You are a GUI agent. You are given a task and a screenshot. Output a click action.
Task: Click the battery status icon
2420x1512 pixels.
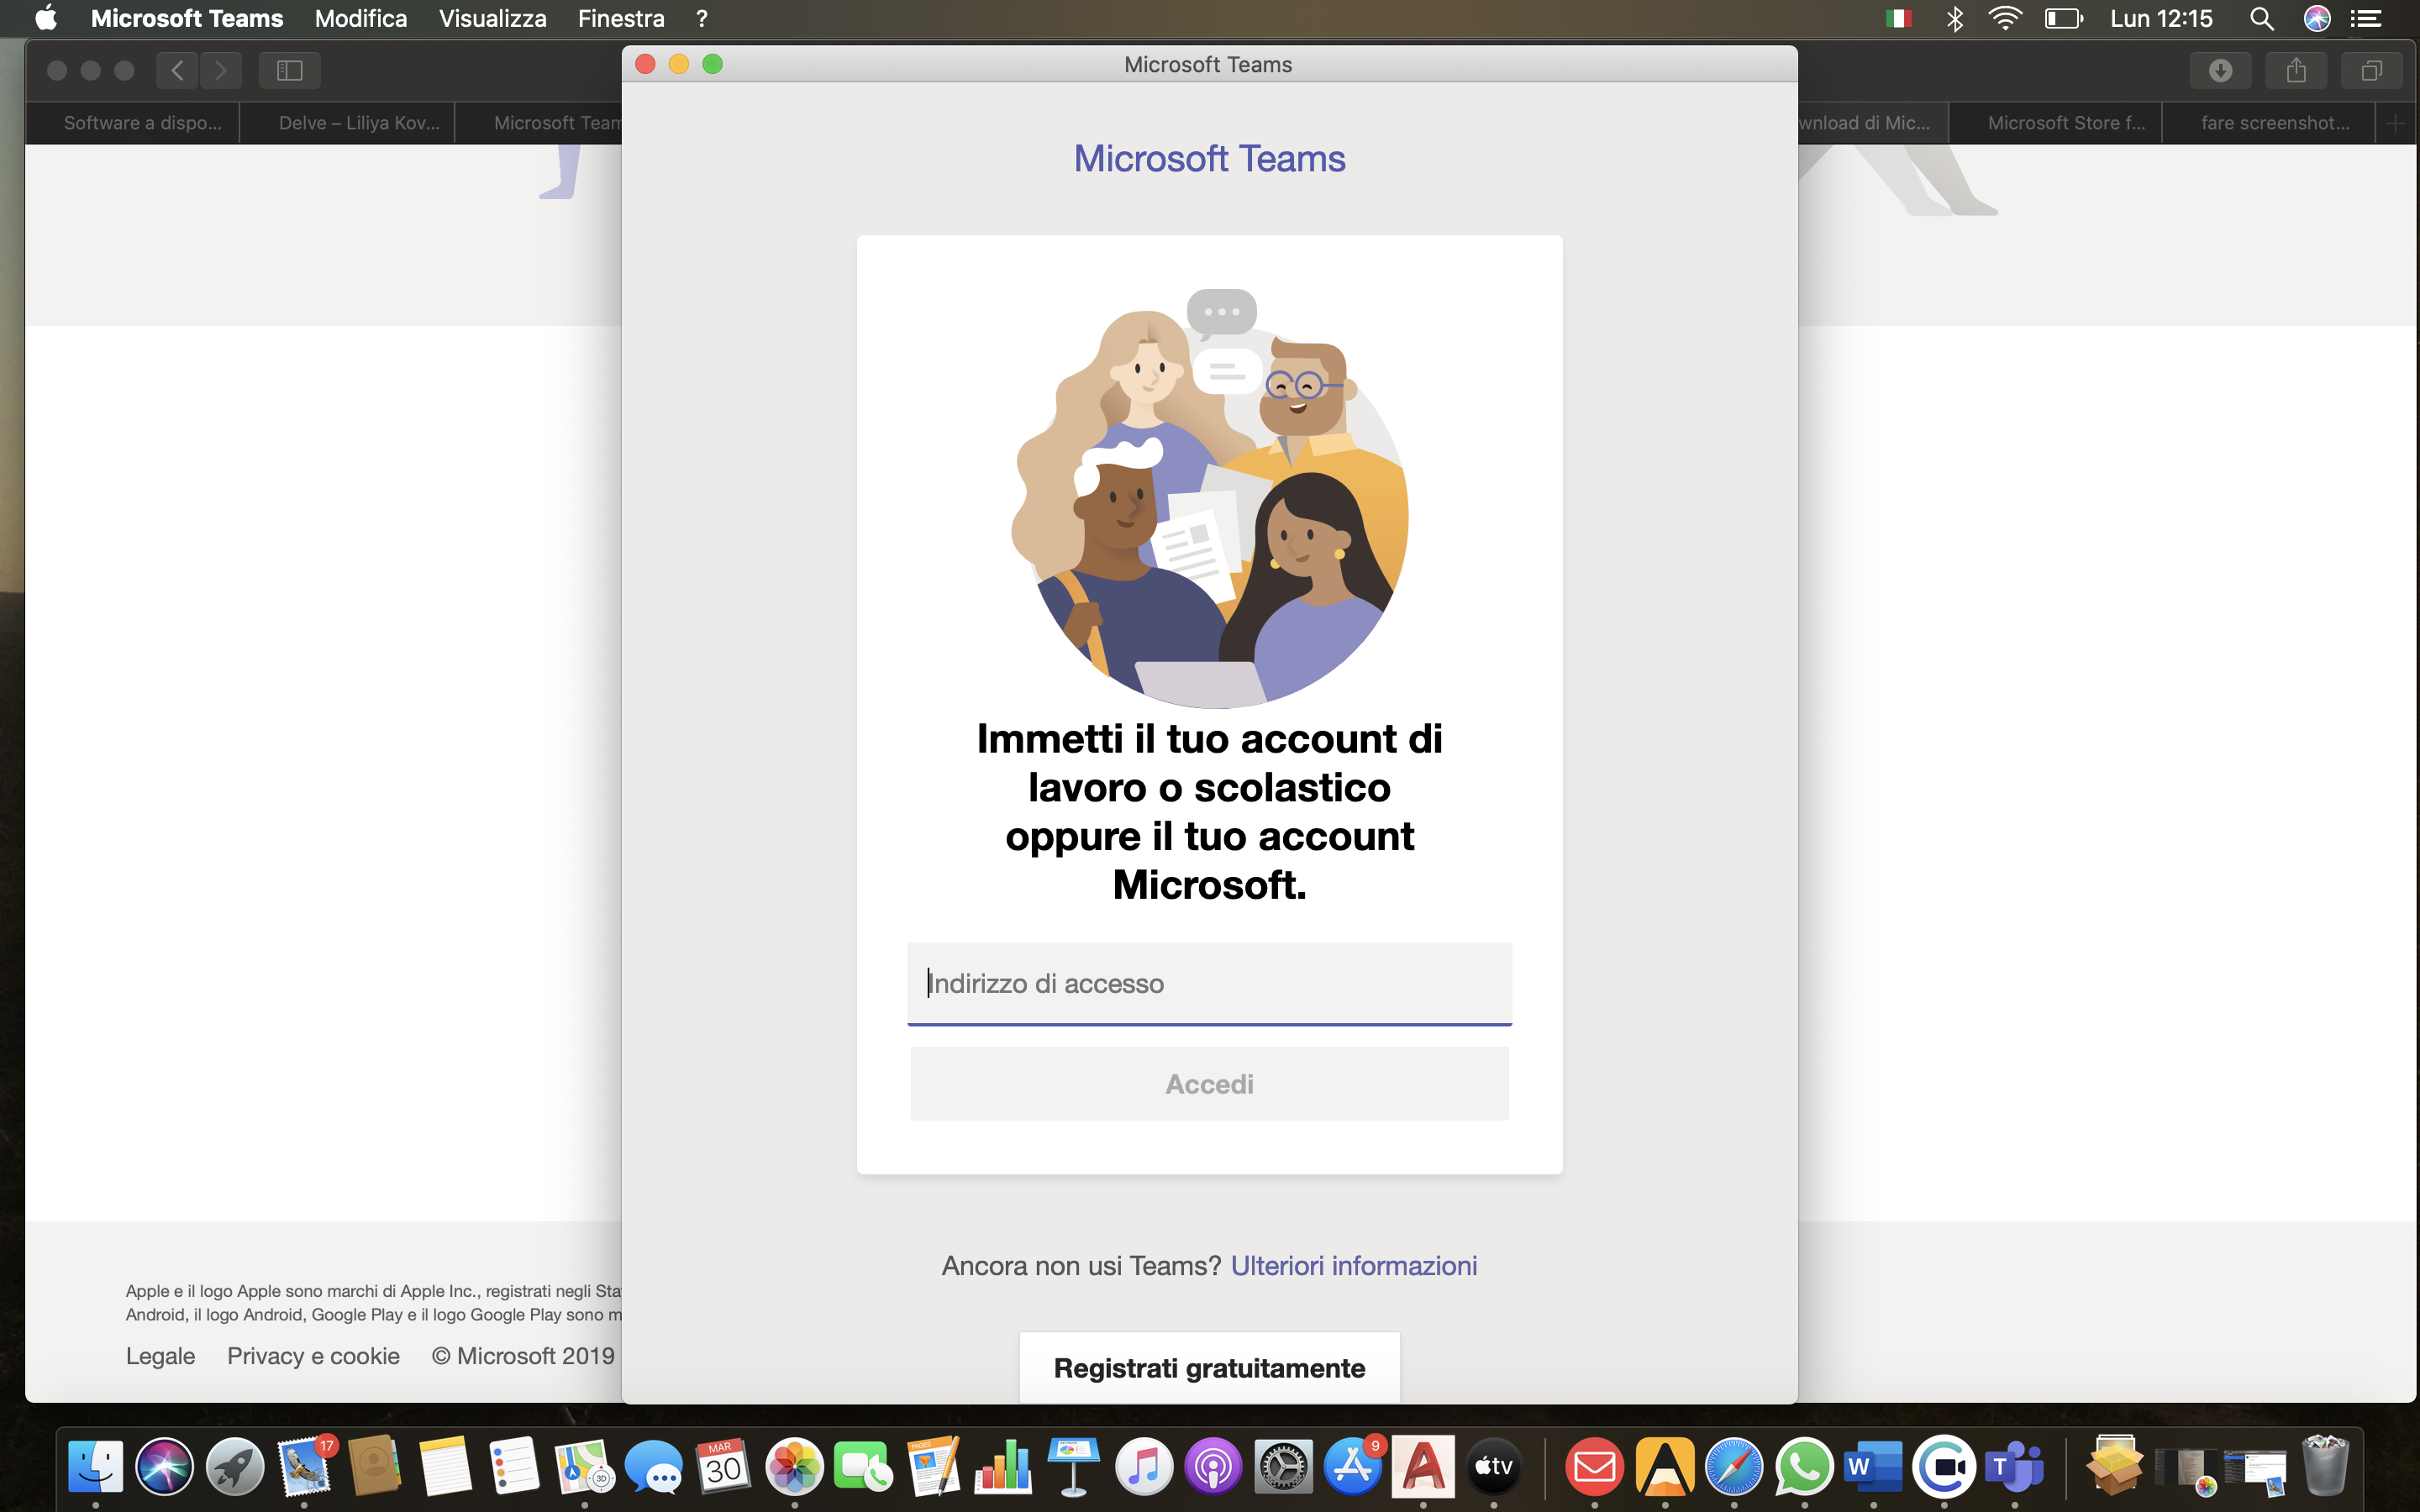coord(2063,18)
